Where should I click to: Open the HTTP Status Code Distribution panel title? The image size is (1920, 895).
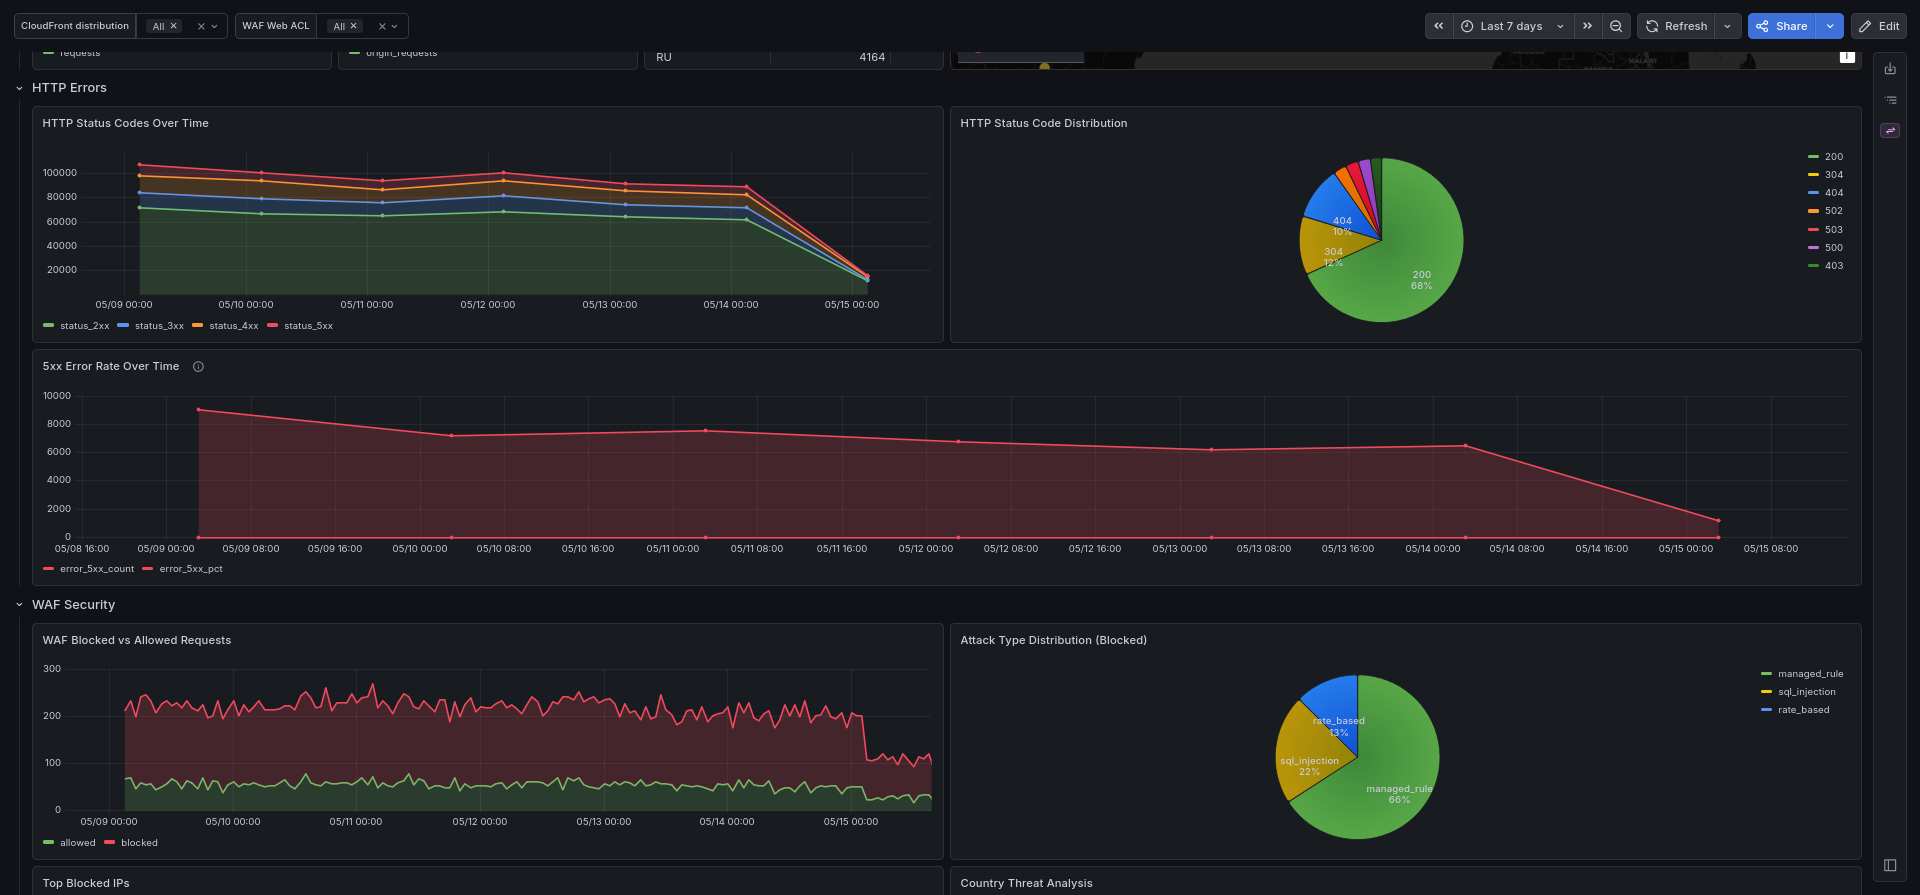[1043, 123]
